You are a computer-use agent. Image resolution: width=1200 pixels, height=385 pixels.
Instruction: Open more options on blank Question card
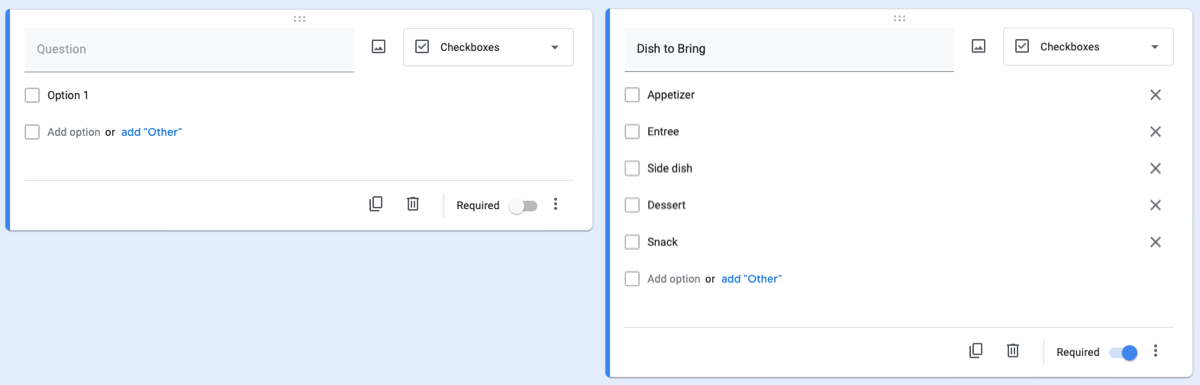coord(556,204)
